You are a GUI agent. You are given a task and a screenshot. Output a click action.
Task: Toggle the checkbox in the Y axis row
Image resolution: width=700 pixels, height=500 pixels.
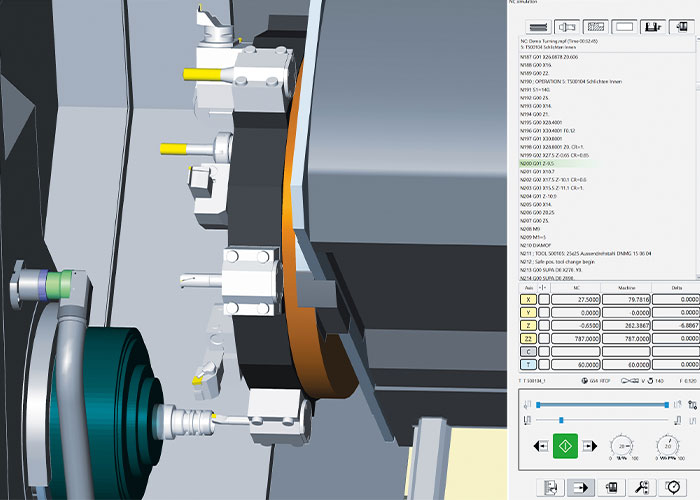pyautogui.click(x=544, y=312)
